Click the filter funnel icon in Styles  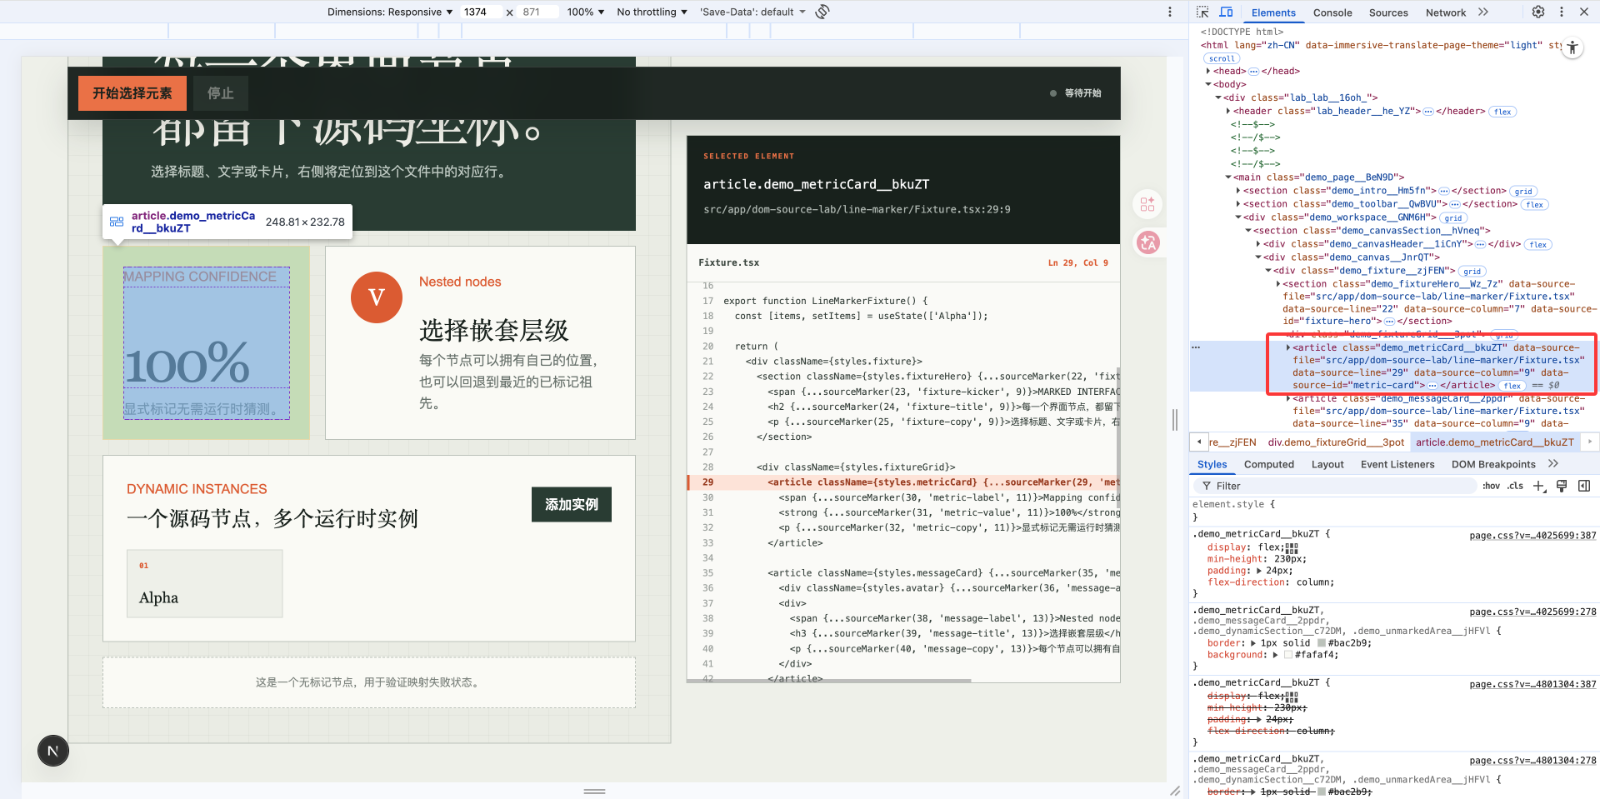[1206, 486]
